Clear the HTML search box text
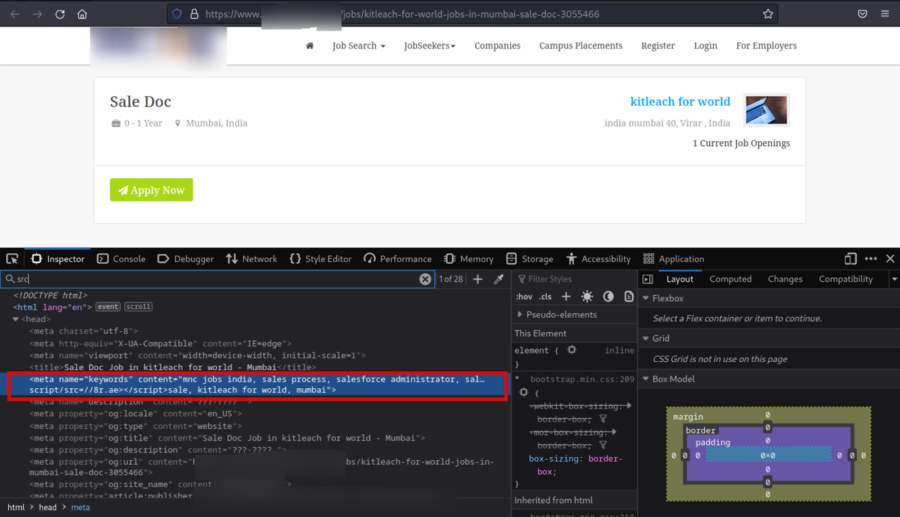The width and height of the screenshot is (900, 517). click(x=425, y=279)
